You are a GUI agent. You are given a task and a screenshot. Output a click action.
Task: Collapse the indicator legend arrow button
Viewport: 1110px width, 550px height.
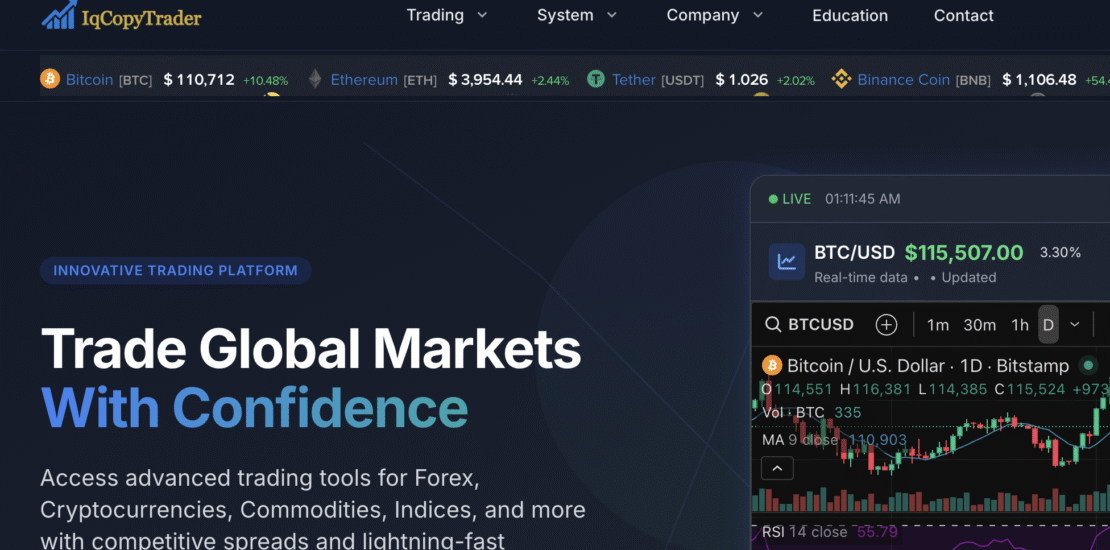click(x=777, y=469)
